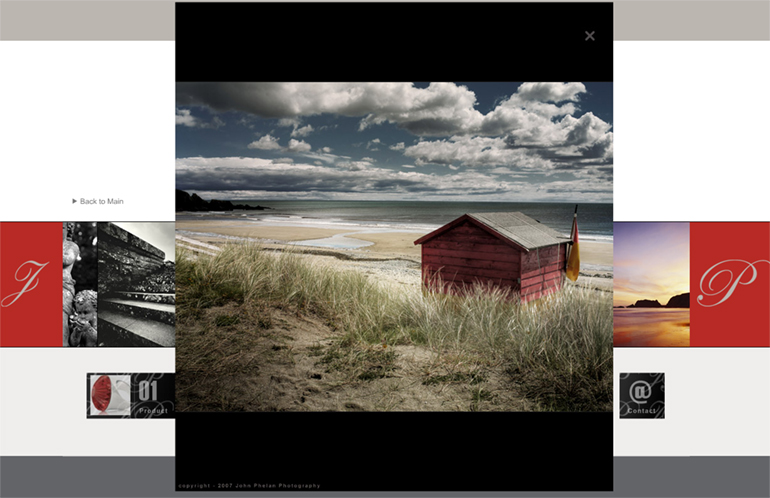
Task: Open the Contact @ icon
Action: pyautogui.click(x=641, y=390)
